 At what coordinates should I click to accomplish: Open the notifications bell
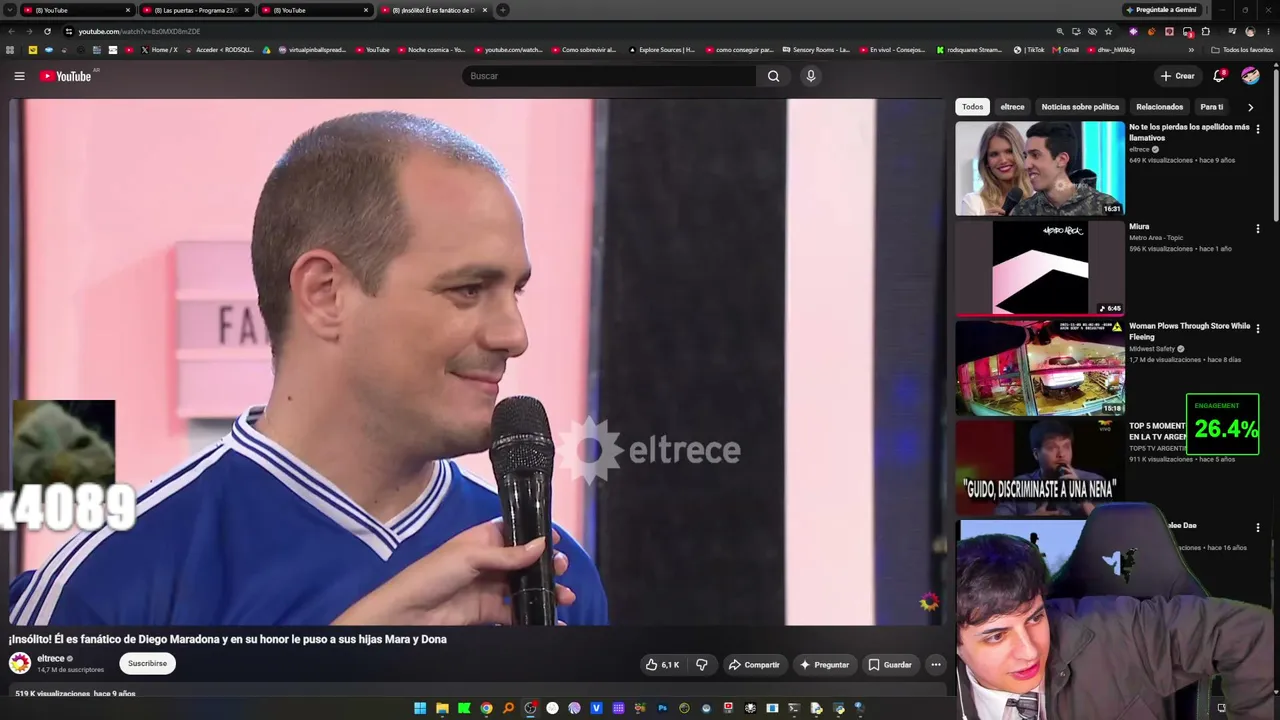coord(1219,76)
